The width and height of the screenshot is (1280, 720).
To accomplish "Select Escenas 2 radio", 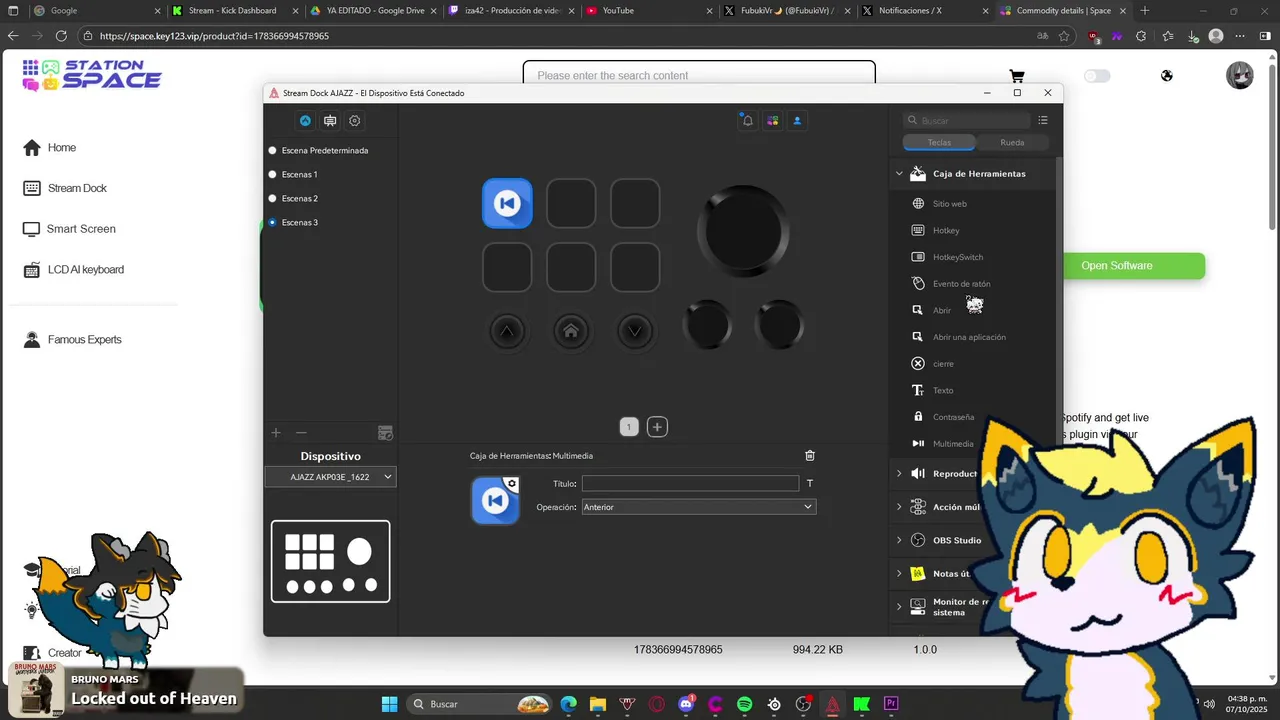I will coord(272,199).
